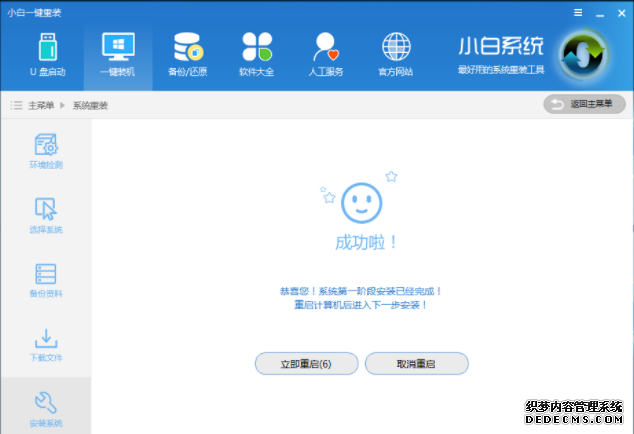Select the 一键装机 tab
Image resolution: width=634 pixels, height=434 pixels.
118,57
